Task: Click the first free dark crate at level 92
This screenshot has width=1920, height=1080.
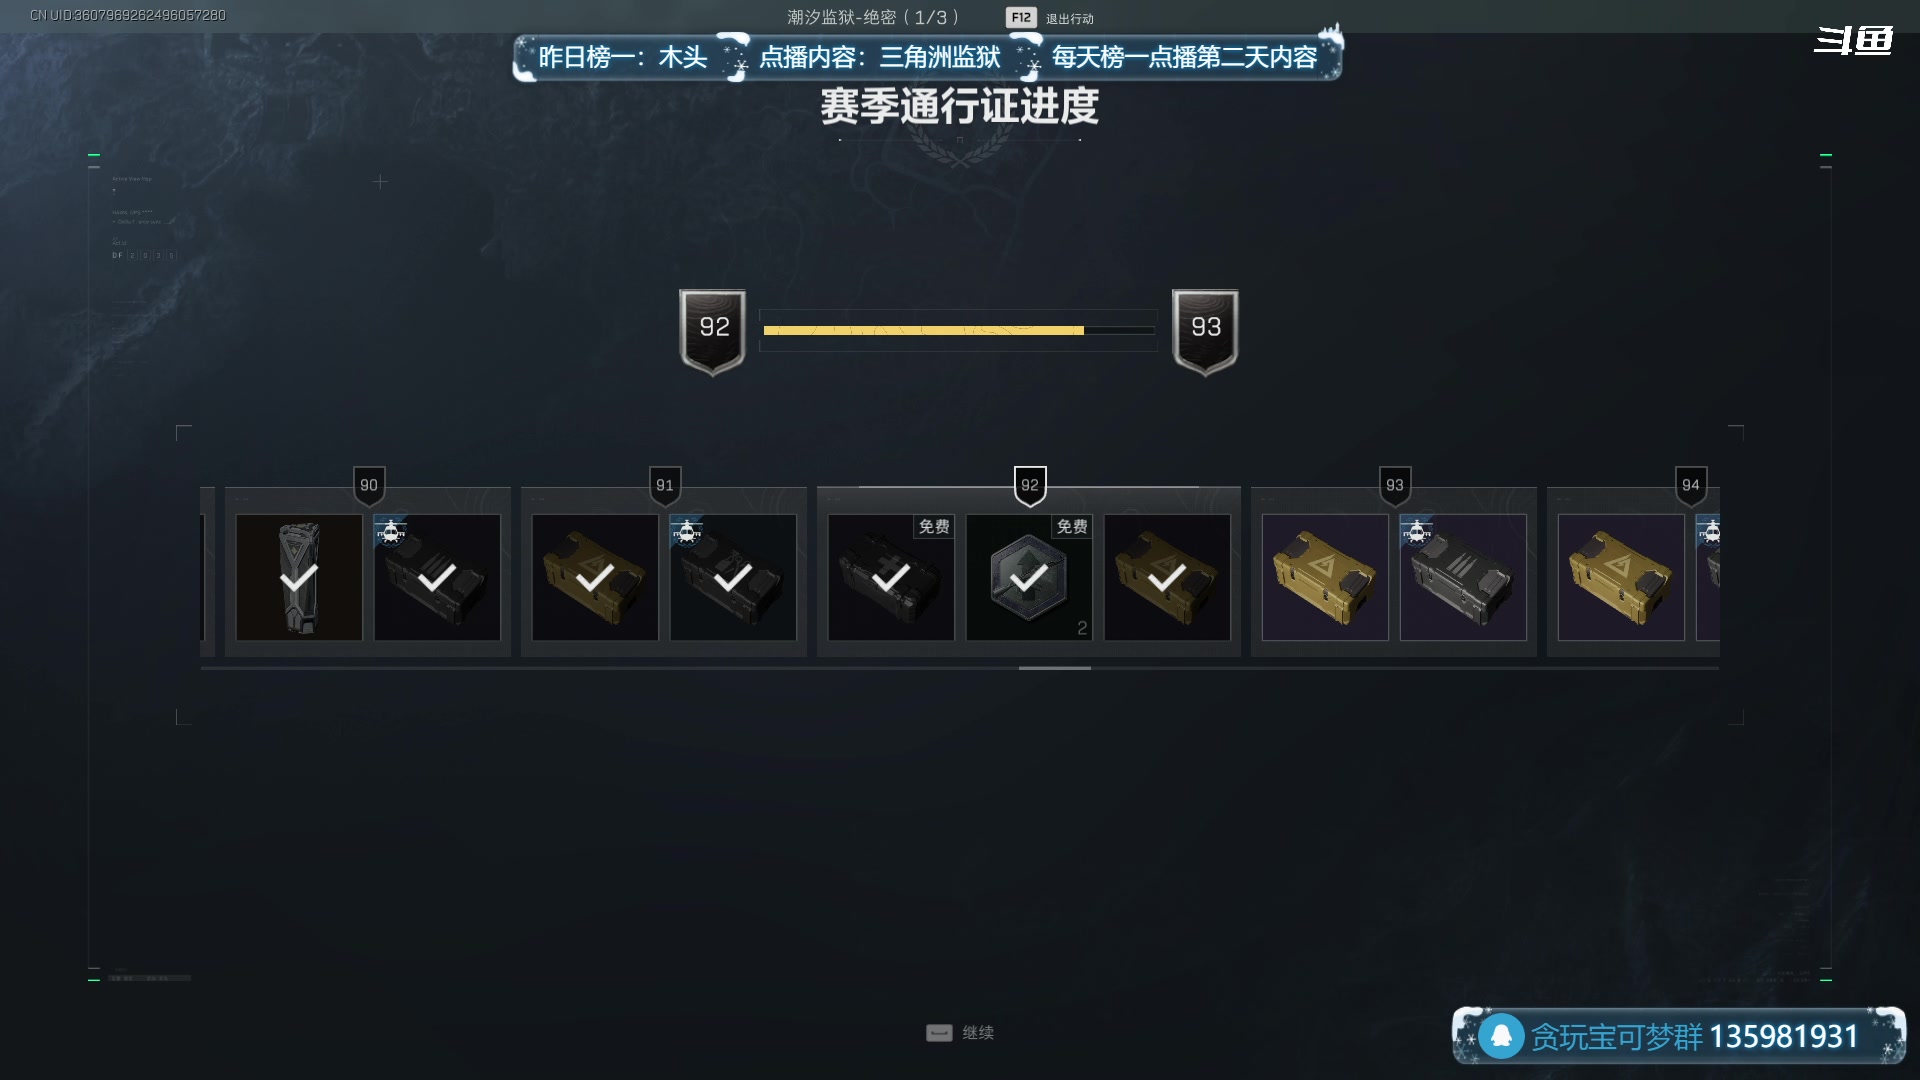Action: click(891, 577)
